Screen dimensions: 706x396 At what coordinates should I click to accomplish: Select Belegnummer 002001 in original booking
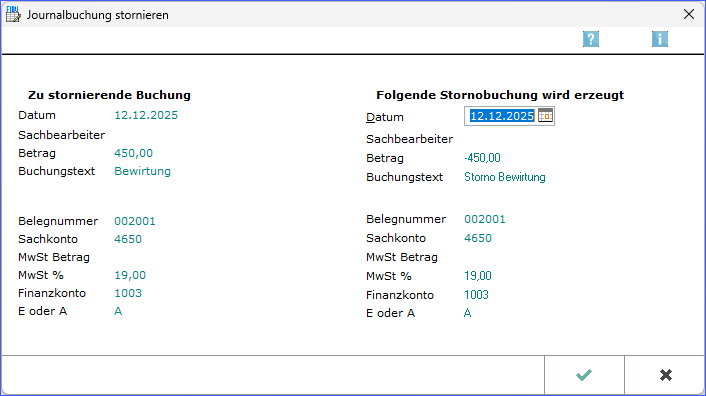click(135, 221)
